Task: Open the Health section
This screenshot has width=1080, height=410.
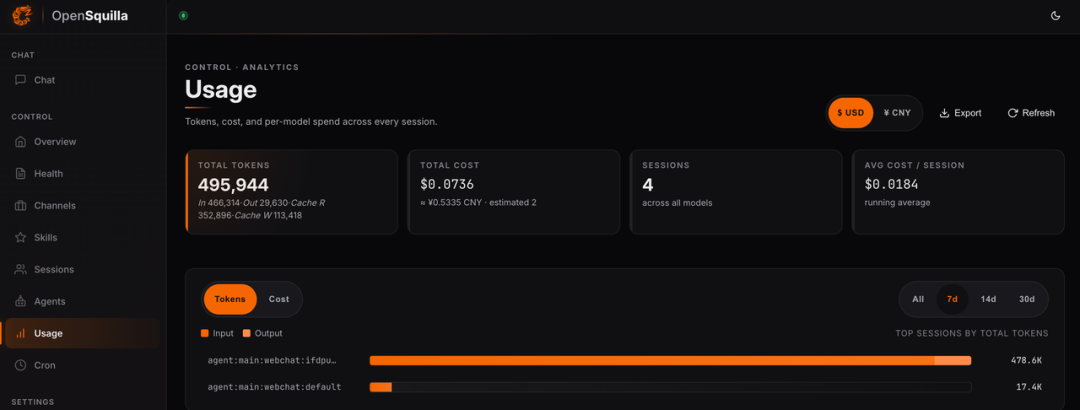Action: click(83, 174)
